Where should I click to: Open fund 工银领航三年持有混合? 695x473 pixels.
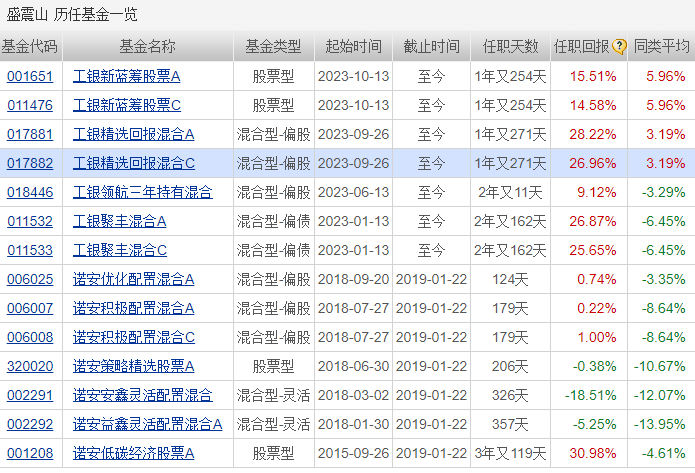143,192
